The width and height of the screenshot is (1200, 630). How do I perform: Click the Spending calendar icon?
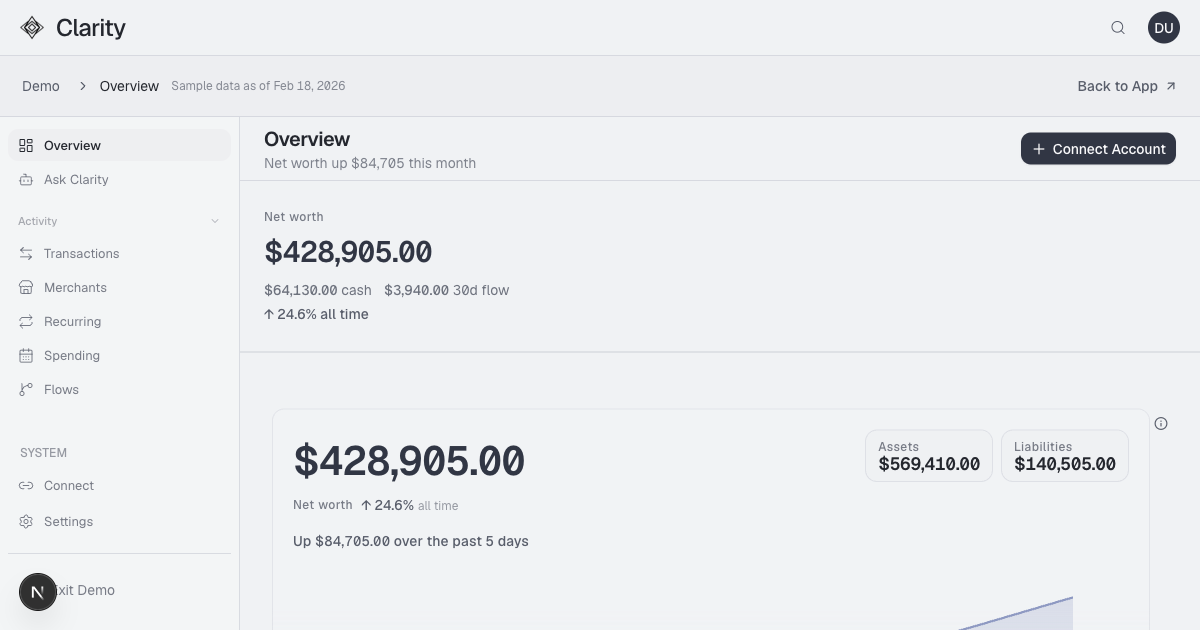click(x=26, y=356)
